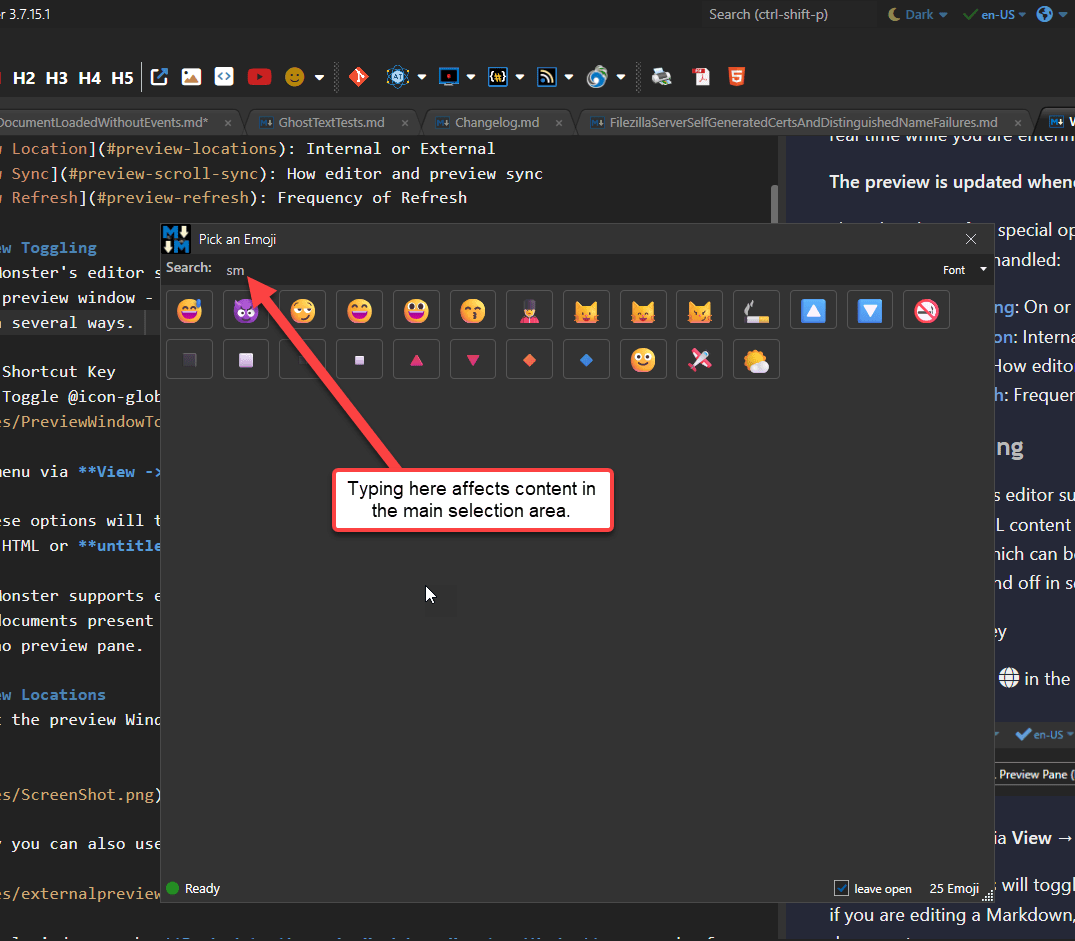Pick the kissing face emoji
This screenshot has width=1075, height=941.
click(x=473, y=310)
